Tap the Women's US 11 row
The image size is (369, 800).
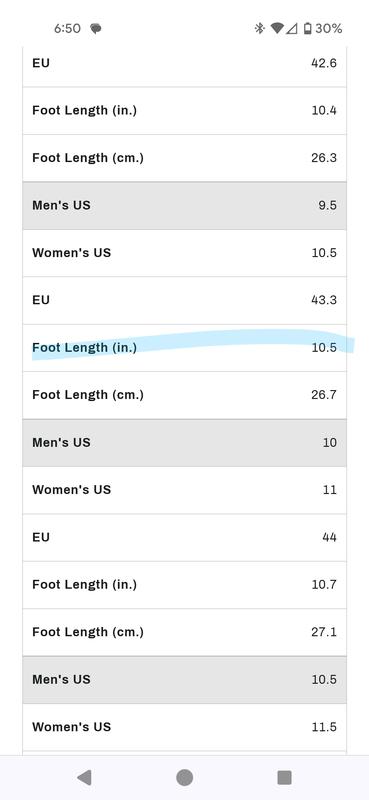pos(184,490)
